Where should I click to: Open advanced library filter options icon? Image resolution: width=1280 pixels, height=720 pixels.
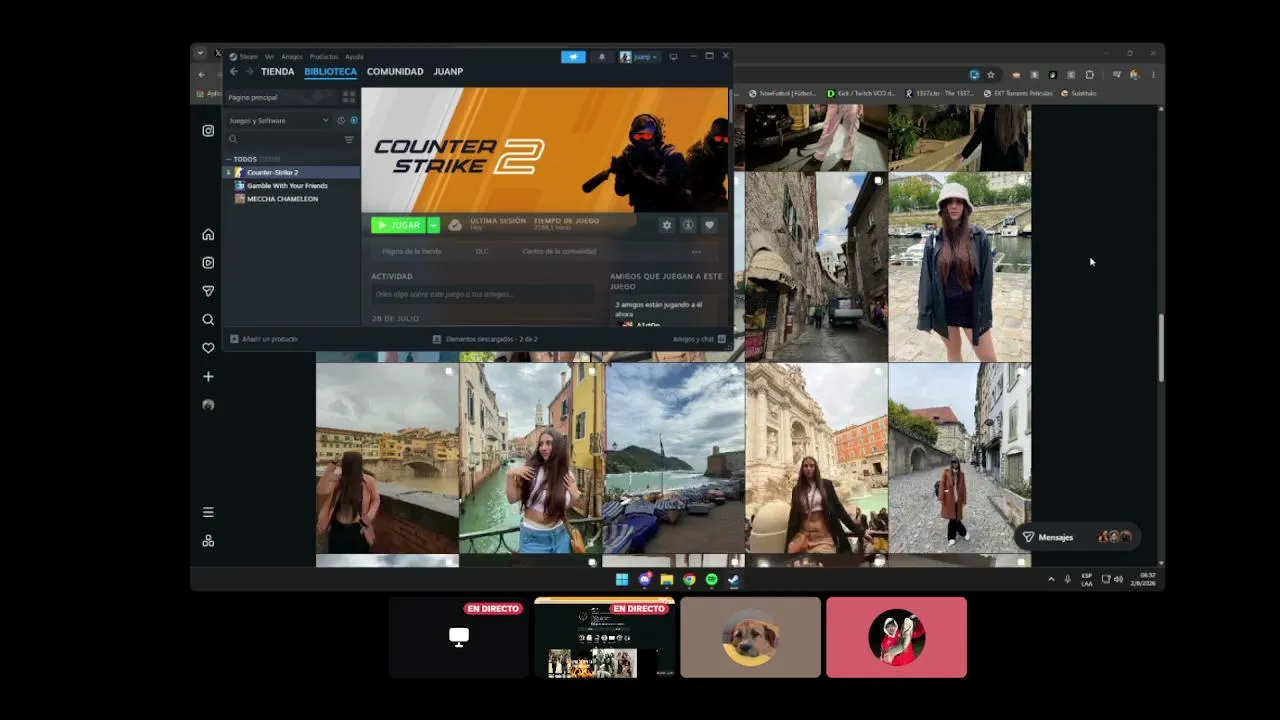349,140
